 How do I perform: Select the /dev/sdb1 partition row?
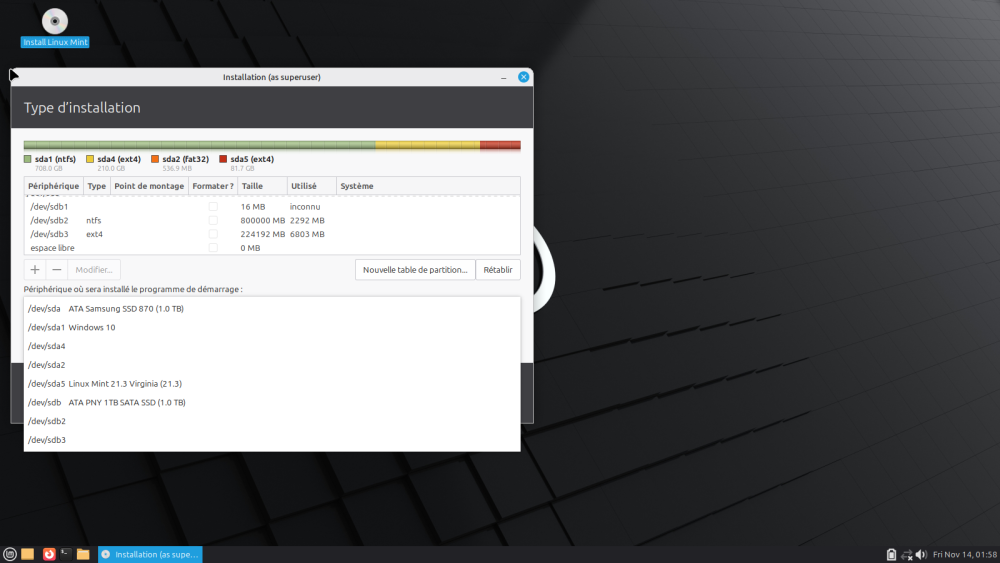[272, 207]
